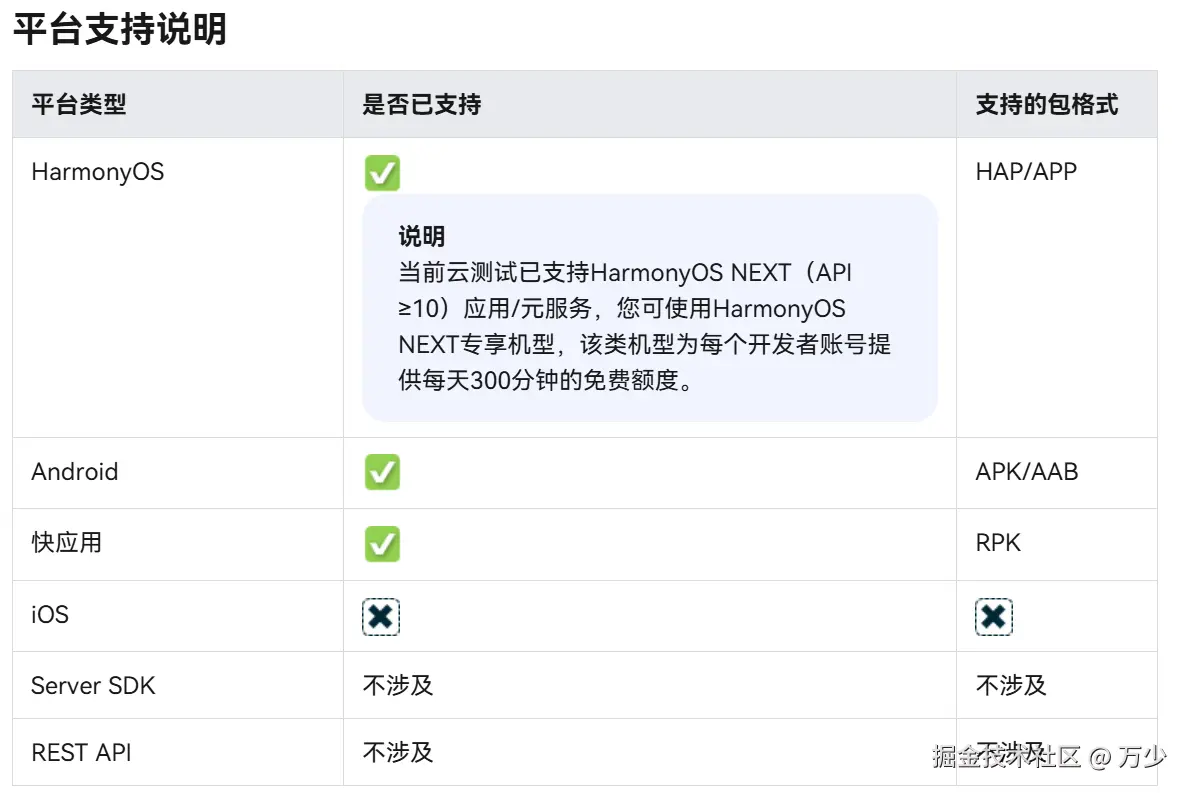
Task: Click the 说明 note title in HarmonyOS row
Action: click(x=422, y=238)
